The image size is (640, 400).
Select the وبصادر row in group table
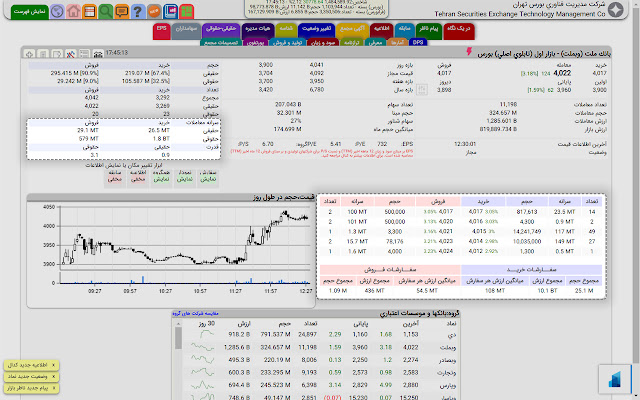(320, 360)
